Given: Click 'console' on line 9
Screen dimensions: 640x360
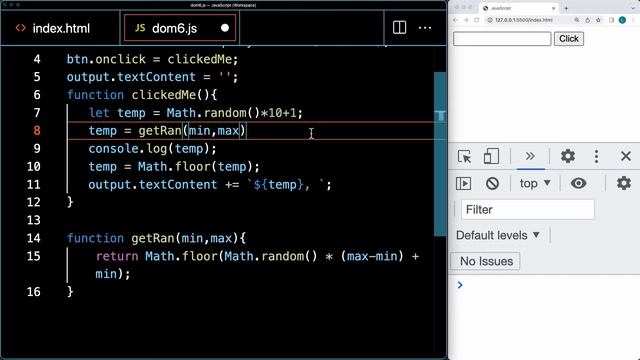Looking at the screenshot, I should 113,149.
